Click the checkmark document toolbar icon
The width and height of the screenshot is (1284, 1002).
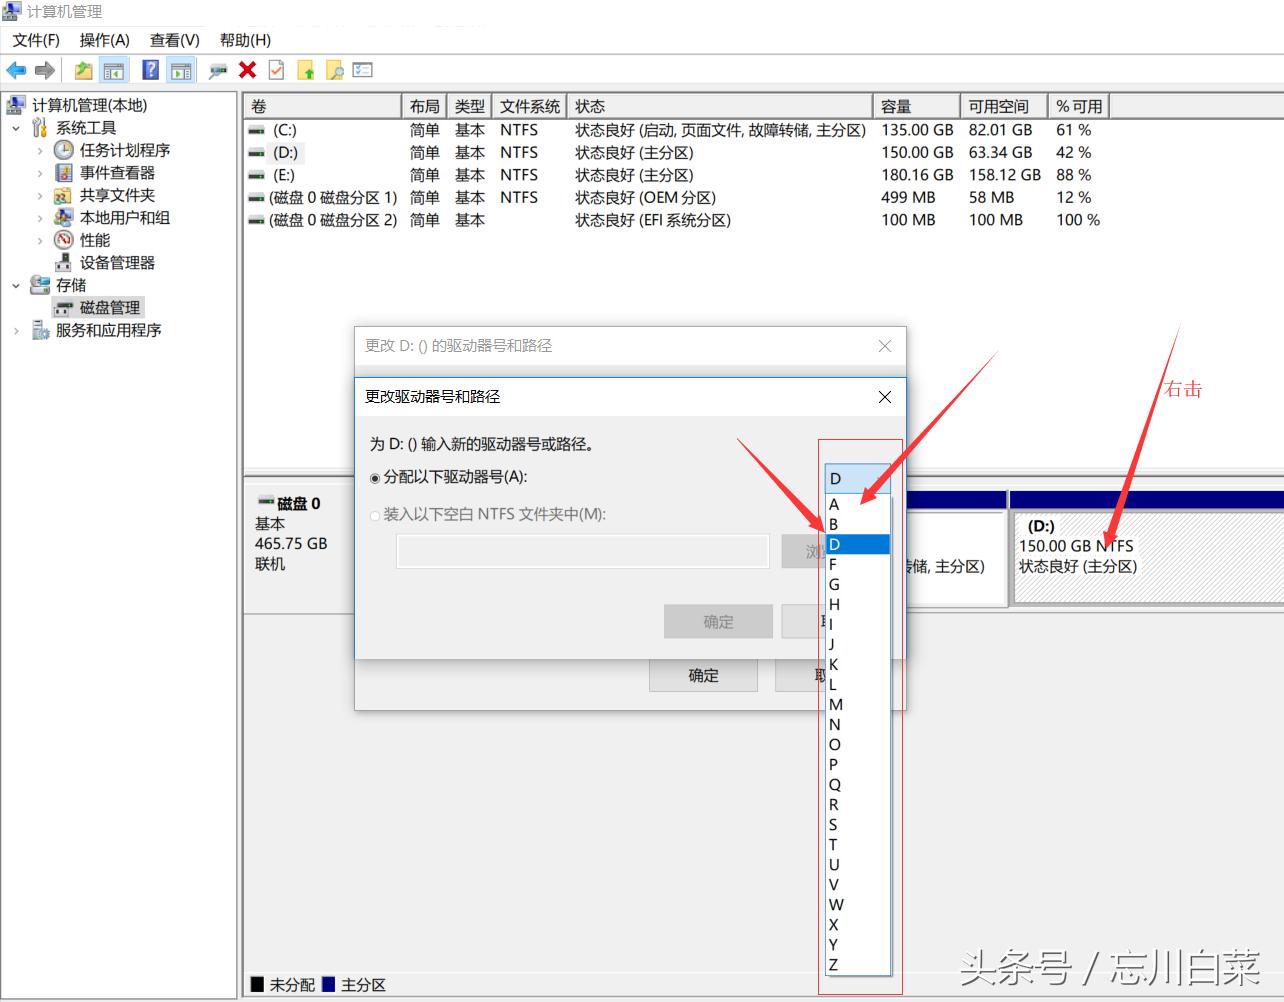click(x=276, y=70)
